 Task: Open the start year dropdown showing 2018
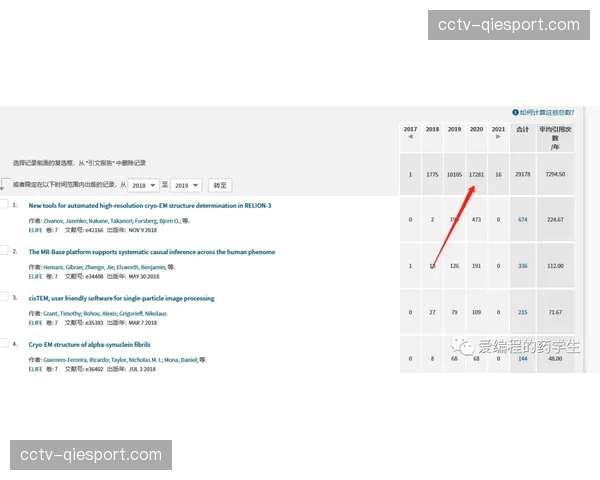pyautogui.click(x=144, y=186)
